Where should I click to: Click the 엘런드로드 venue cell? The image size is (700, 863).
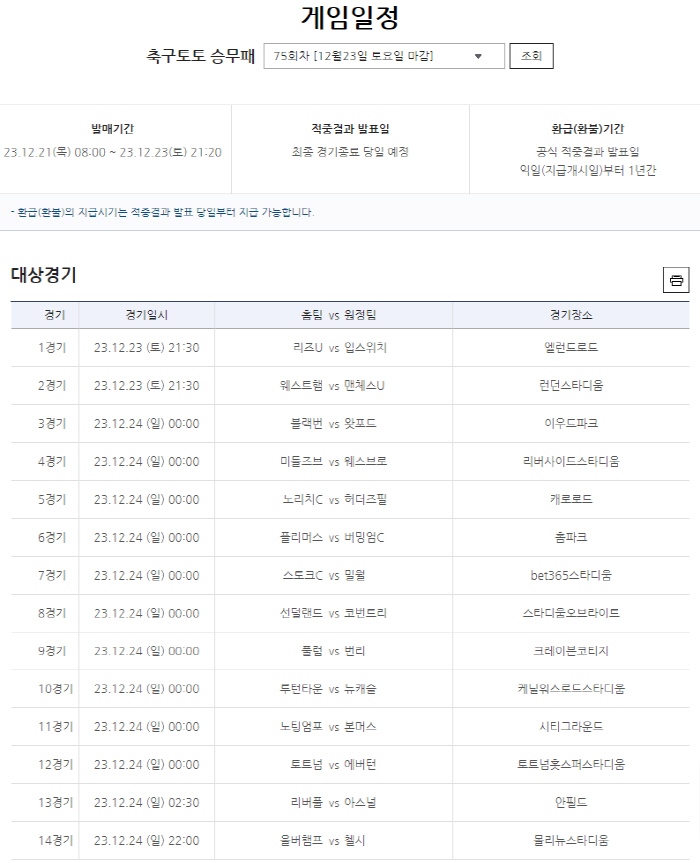(x=571, y=348)
